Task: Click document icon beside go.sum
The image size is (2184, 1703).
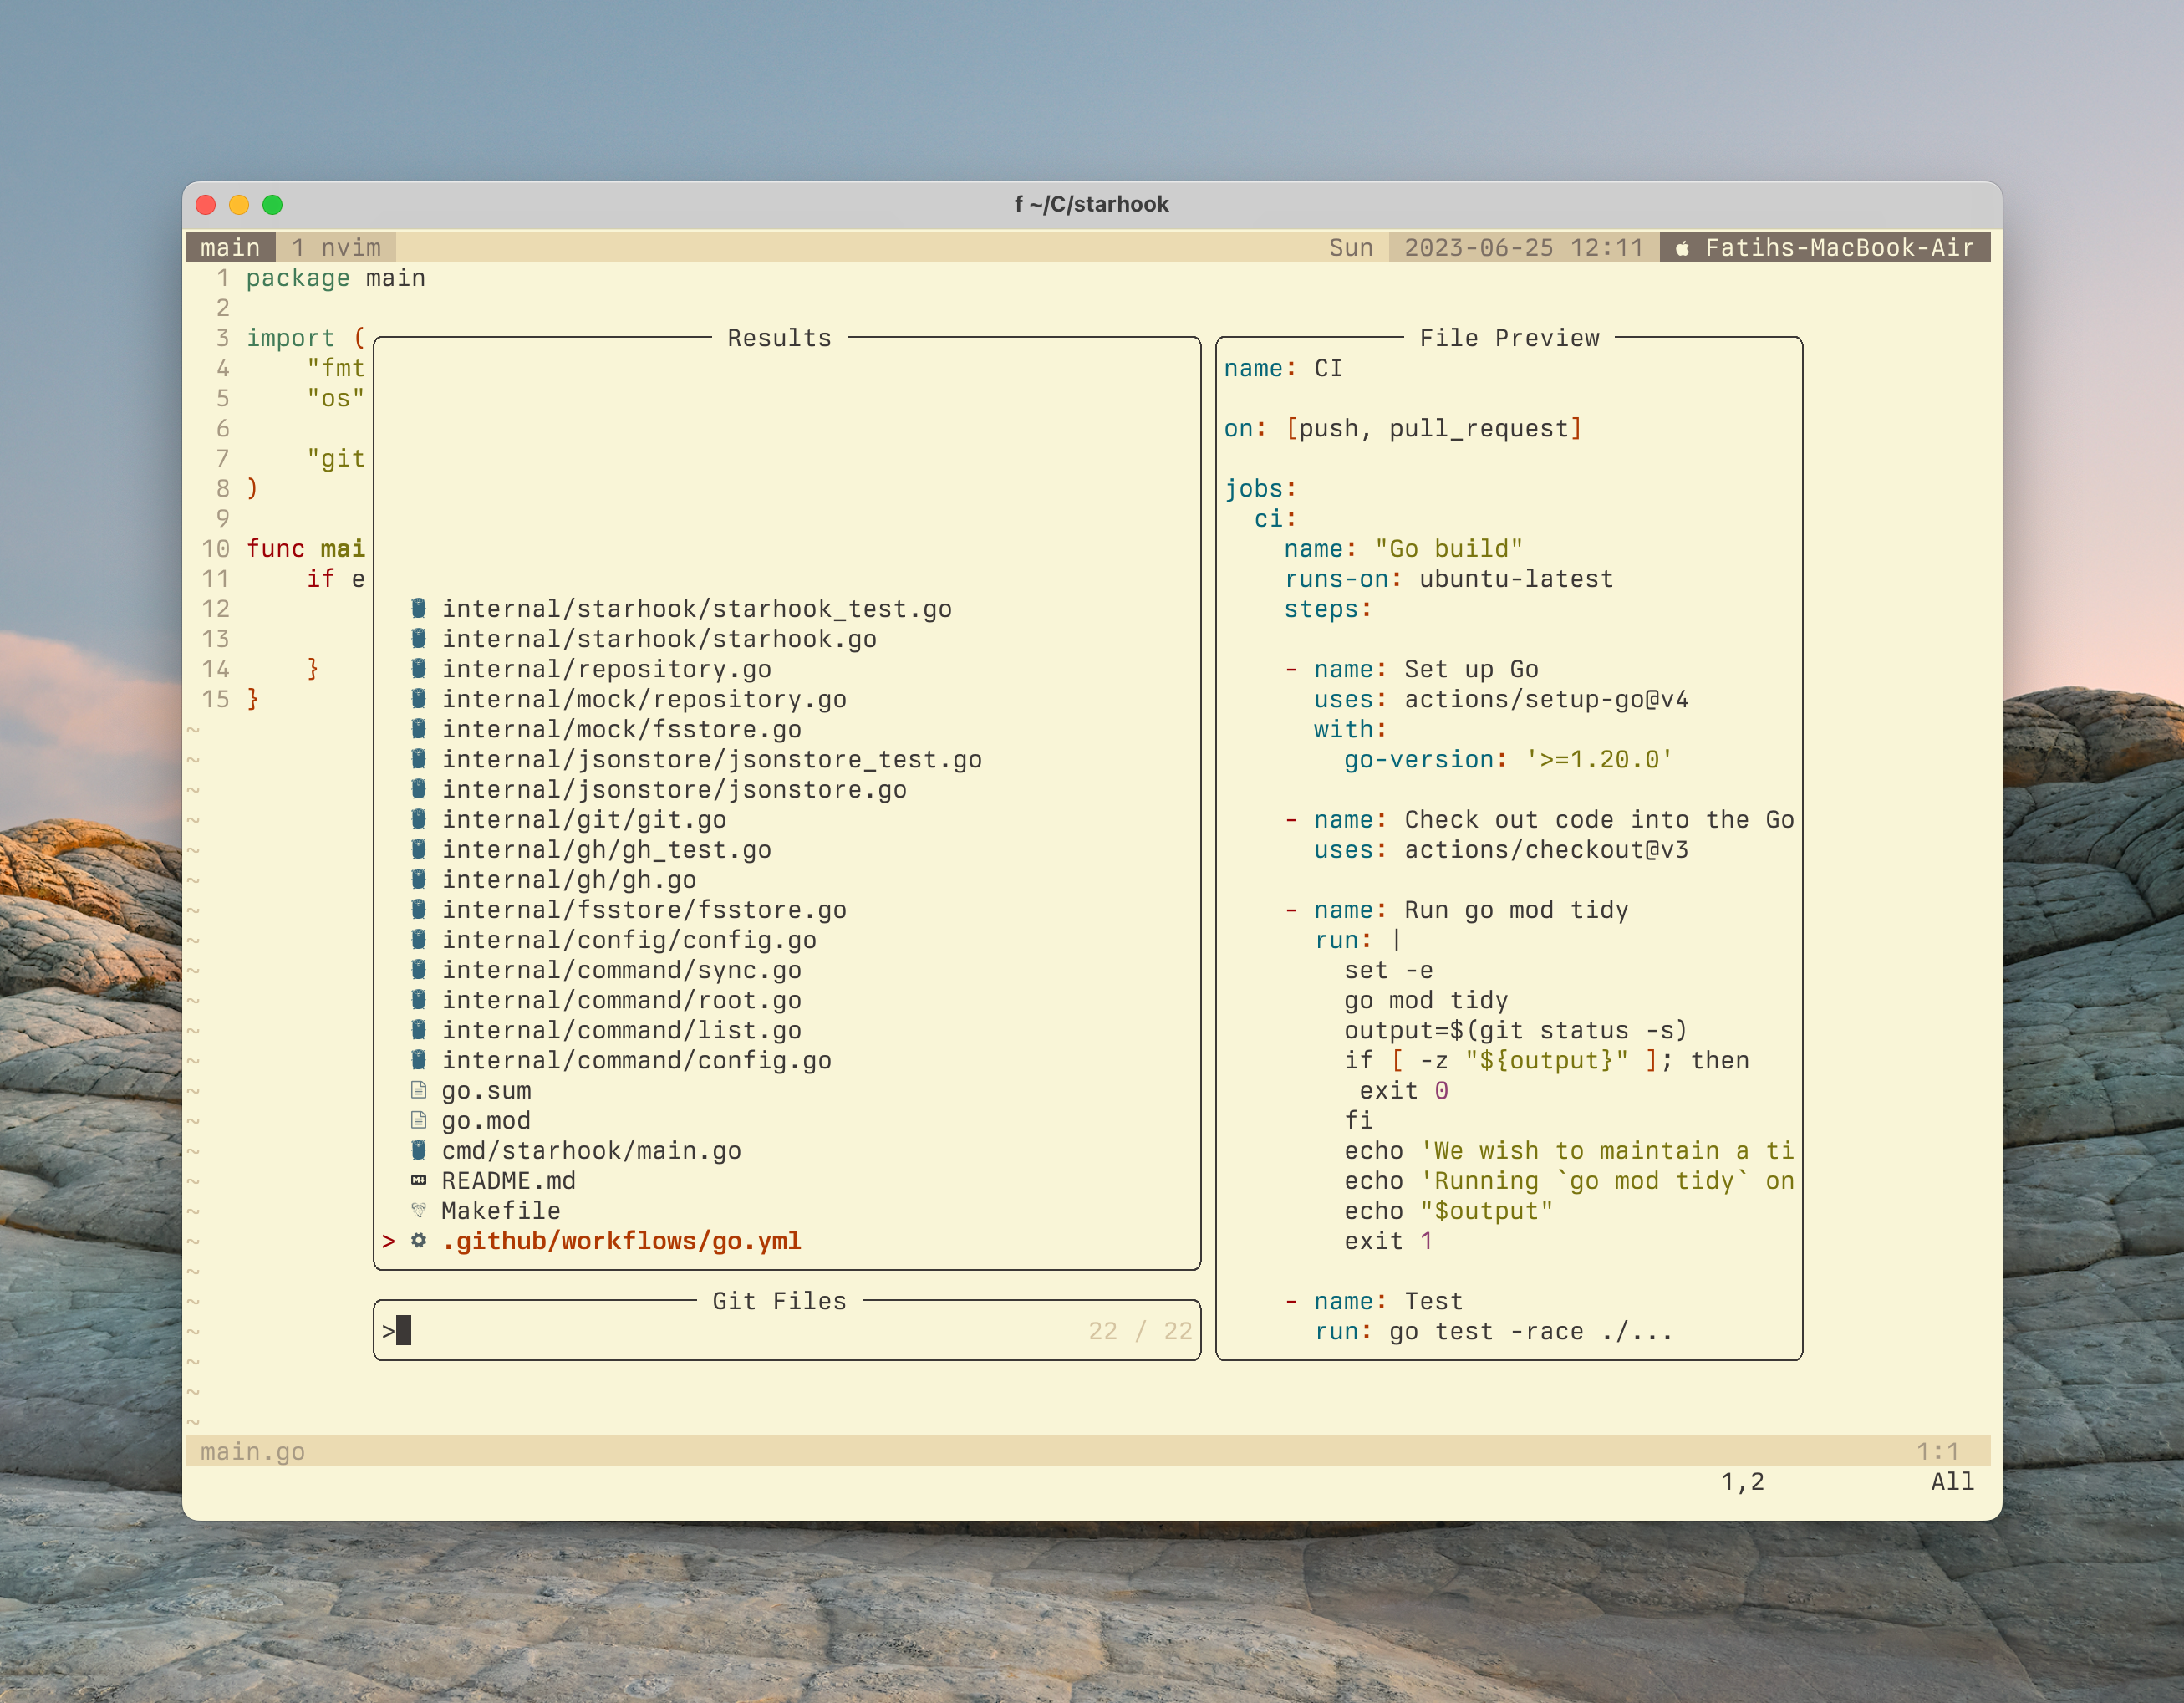Action: [x=419, y=1089]
